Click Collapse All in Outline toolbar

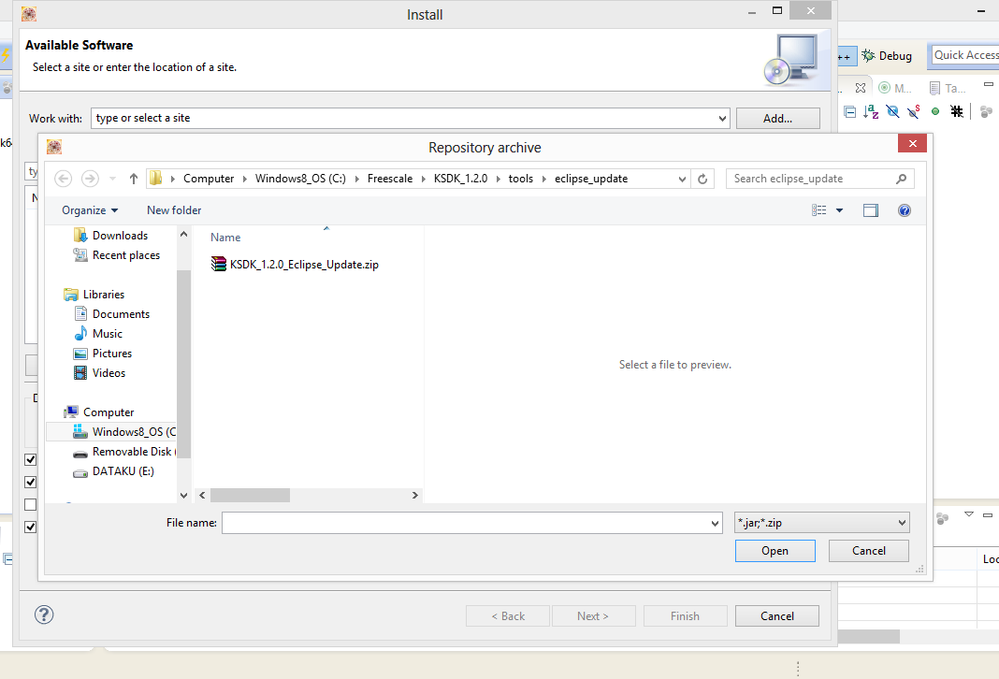coord(850,112)
